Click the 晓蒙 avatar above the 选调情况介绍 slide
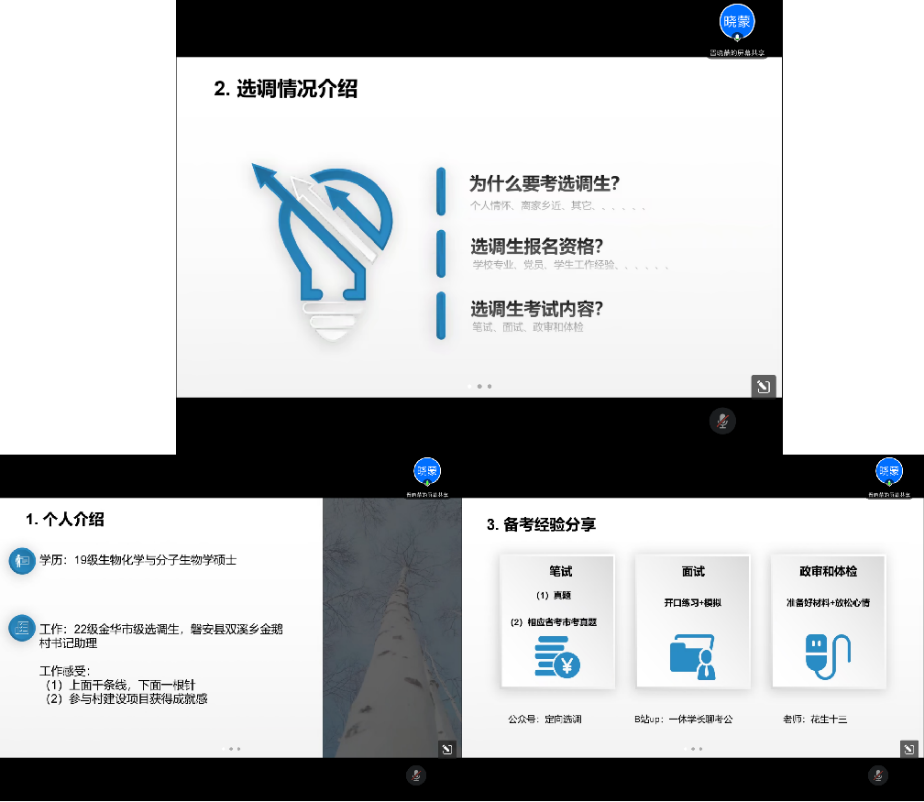This screenshot has width=924, height=802. (737, 22)
